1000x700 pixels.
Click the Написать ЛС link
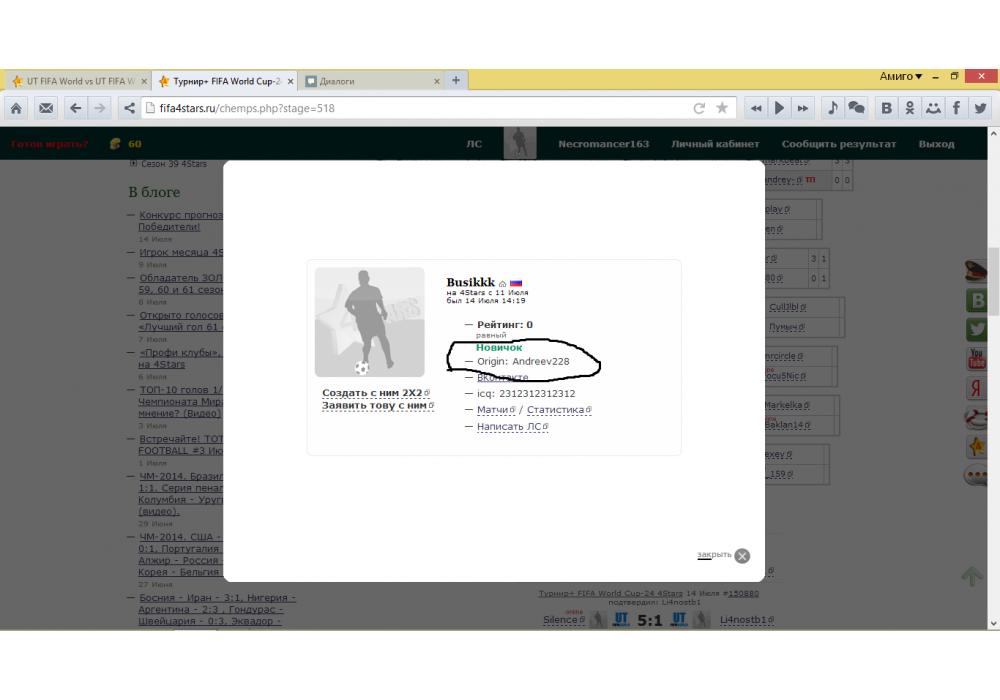(x=510, y=427)
